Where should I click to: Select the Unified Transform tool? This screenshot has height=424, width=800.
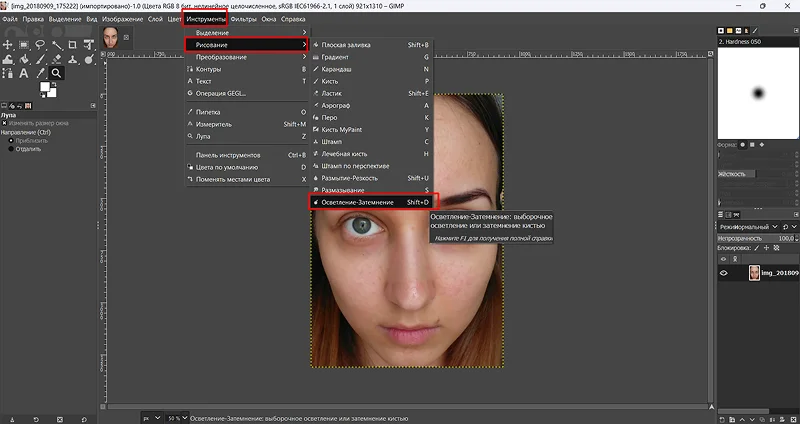(x=89, y=45)
